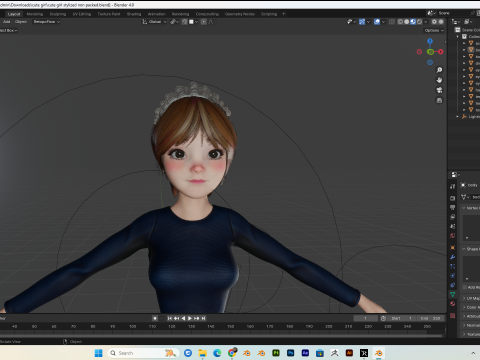Image resolution: width=480 pixels, height=360 pixels.
Task: Toggle viewport gizmos visibility
Action: 362,22
